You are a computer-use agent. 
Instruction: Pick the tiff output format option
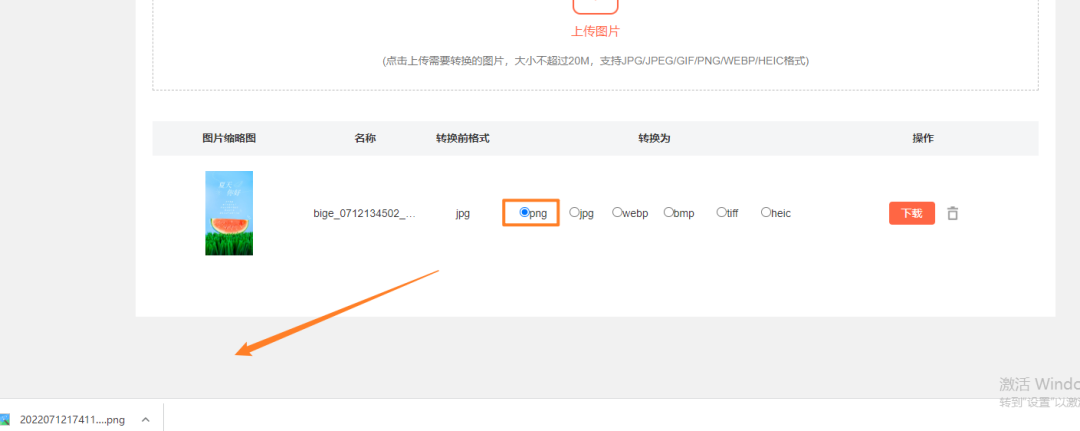click(721, 213)
